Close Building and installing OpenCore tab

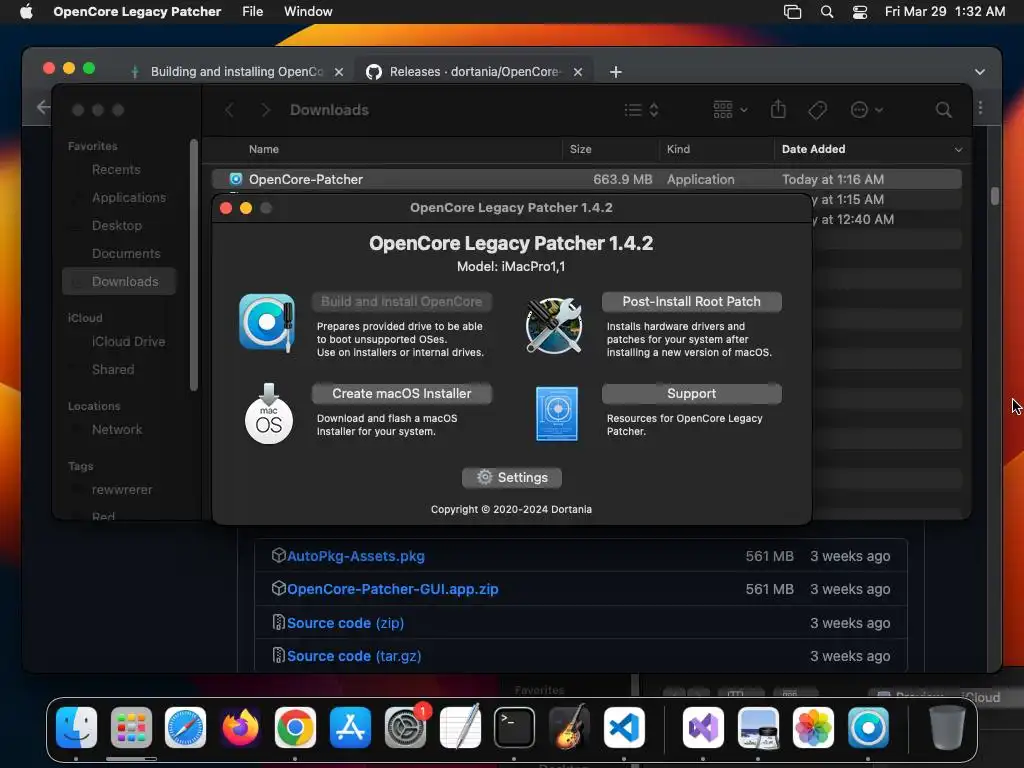pyautogui.click(x=339, y=72)
